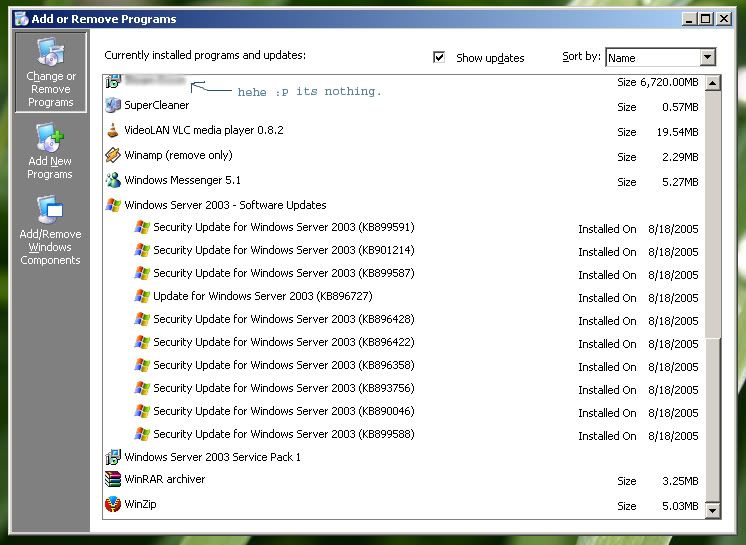746x545 pixels.
Task: Click the icon for update KB899587
Action: pos(142,273)
